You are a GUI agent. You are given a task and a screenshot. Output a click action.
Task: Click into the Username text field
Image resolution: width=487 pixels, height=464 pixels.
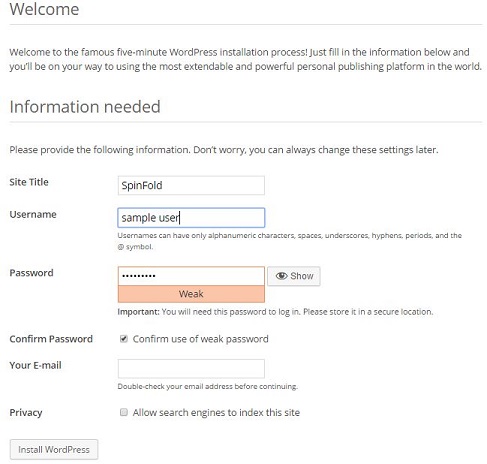pos(191,218)
